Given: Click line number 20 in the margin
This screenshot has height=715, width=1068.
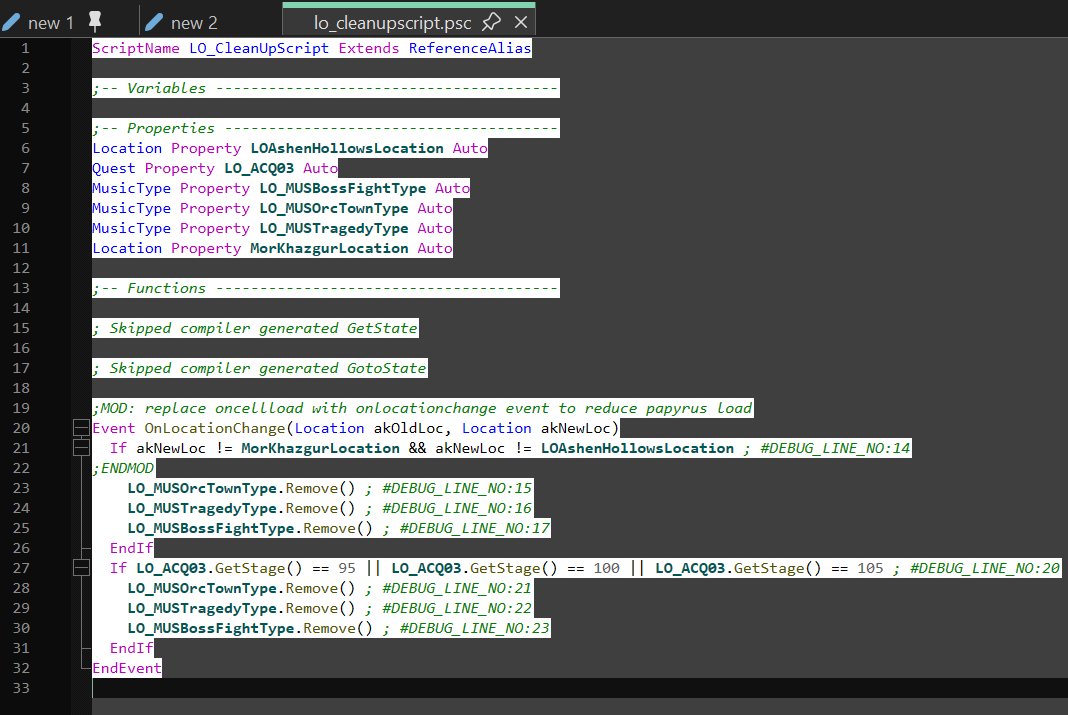Looking at the screenshot, I should pos(21,428).
